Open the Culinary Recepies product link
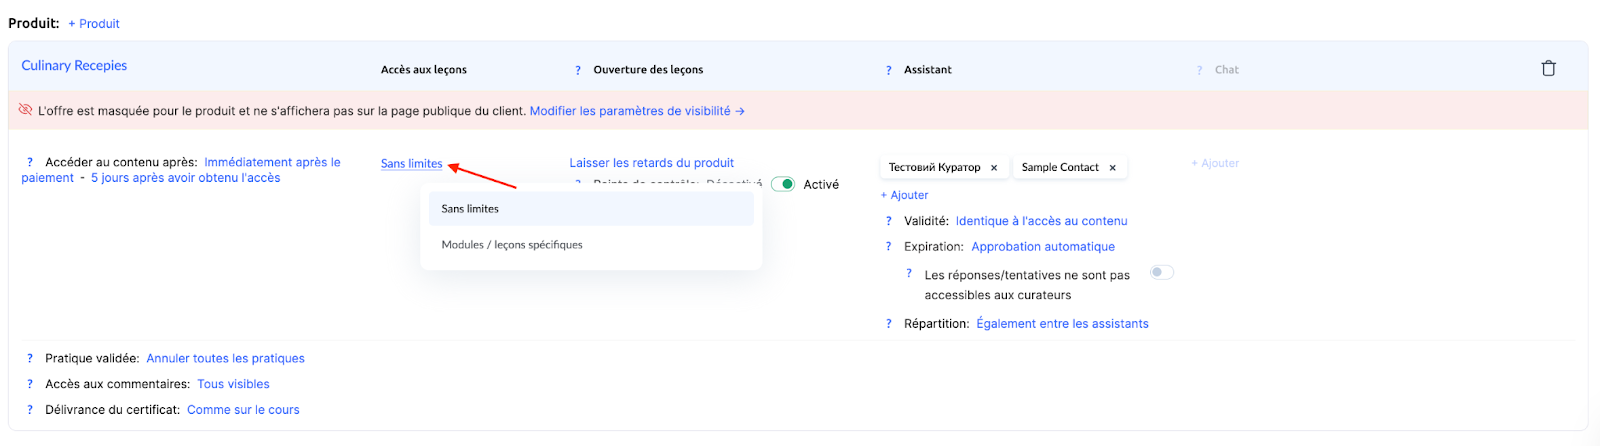The height and width of the screenshot is (446, 1600). point(74,66)
